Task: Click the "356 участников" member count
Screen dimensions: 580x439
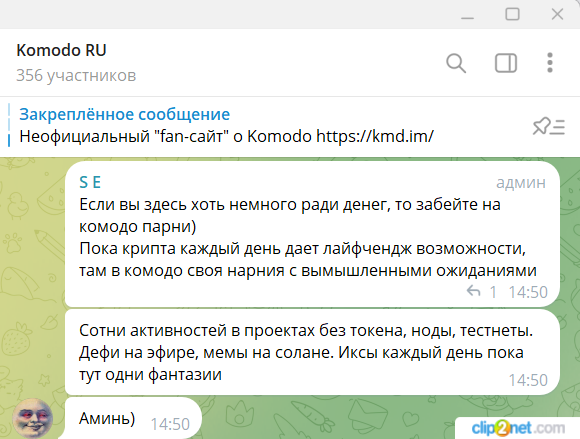Action: click(76, 75)
